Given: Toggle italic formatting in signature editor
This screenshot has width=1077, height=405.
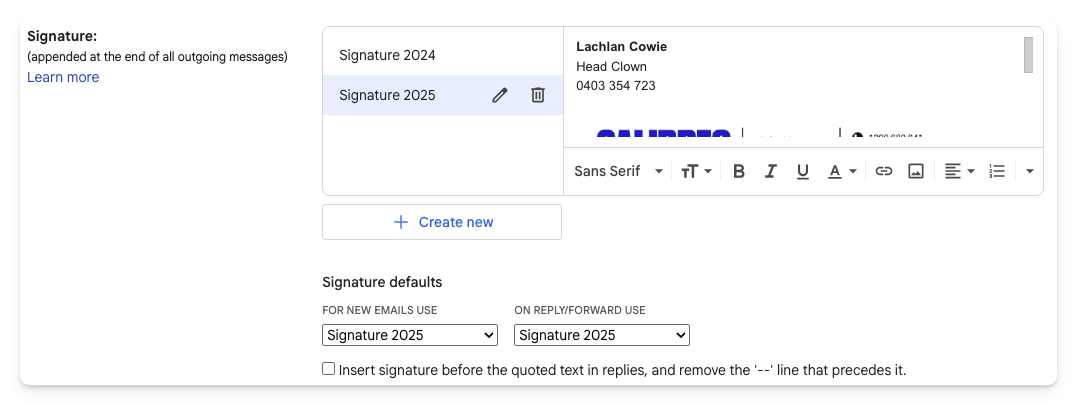Looking at the screenshot, I should pos(770,171).
